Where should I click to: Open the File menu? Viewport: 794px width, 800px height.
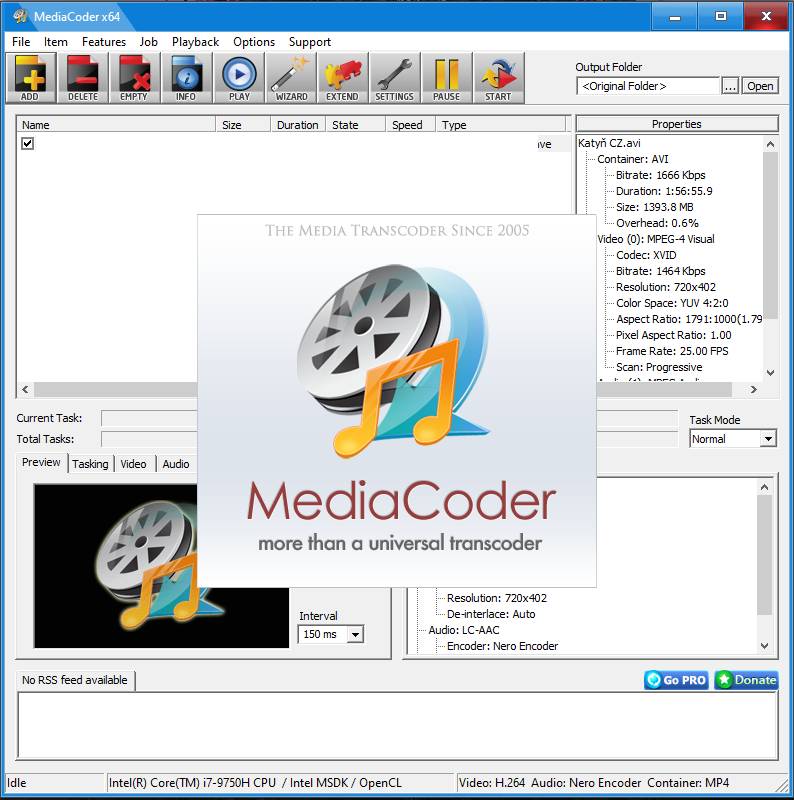point(21,42)
